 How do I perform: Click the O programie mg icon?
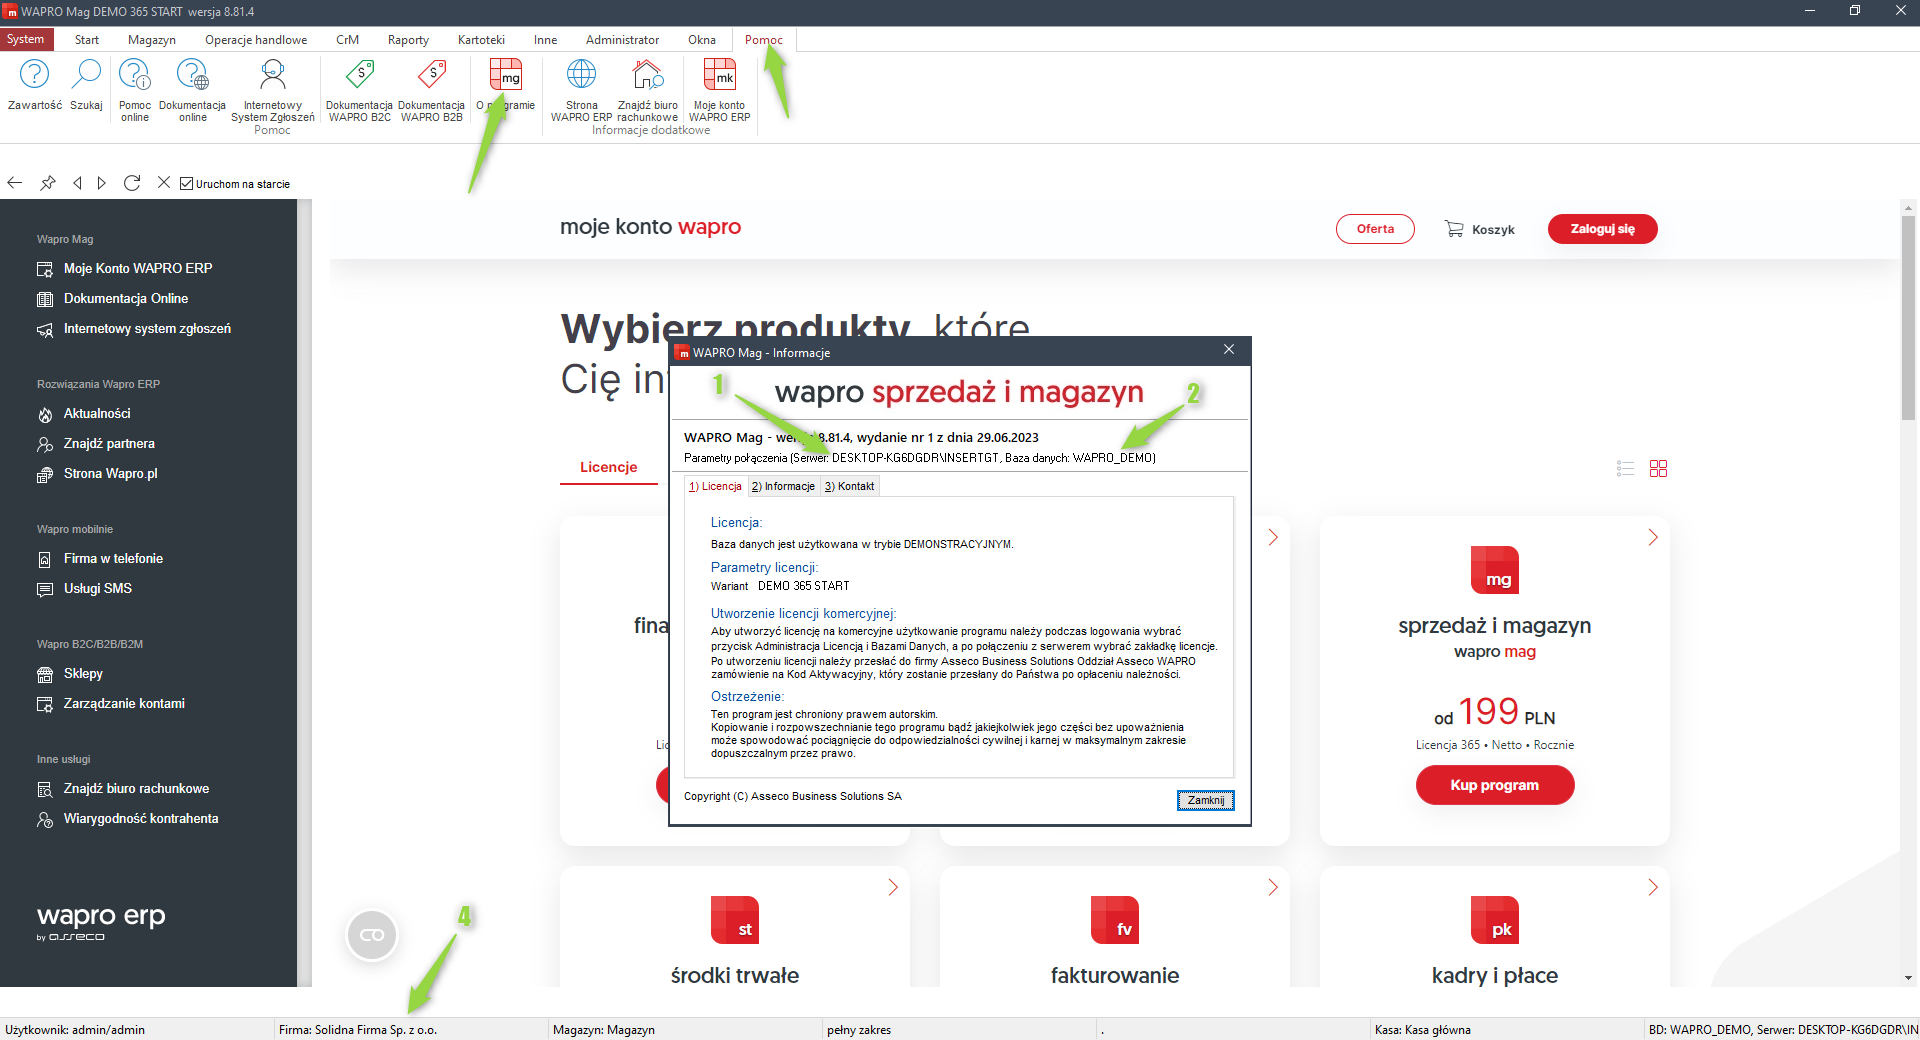(505, 74)
